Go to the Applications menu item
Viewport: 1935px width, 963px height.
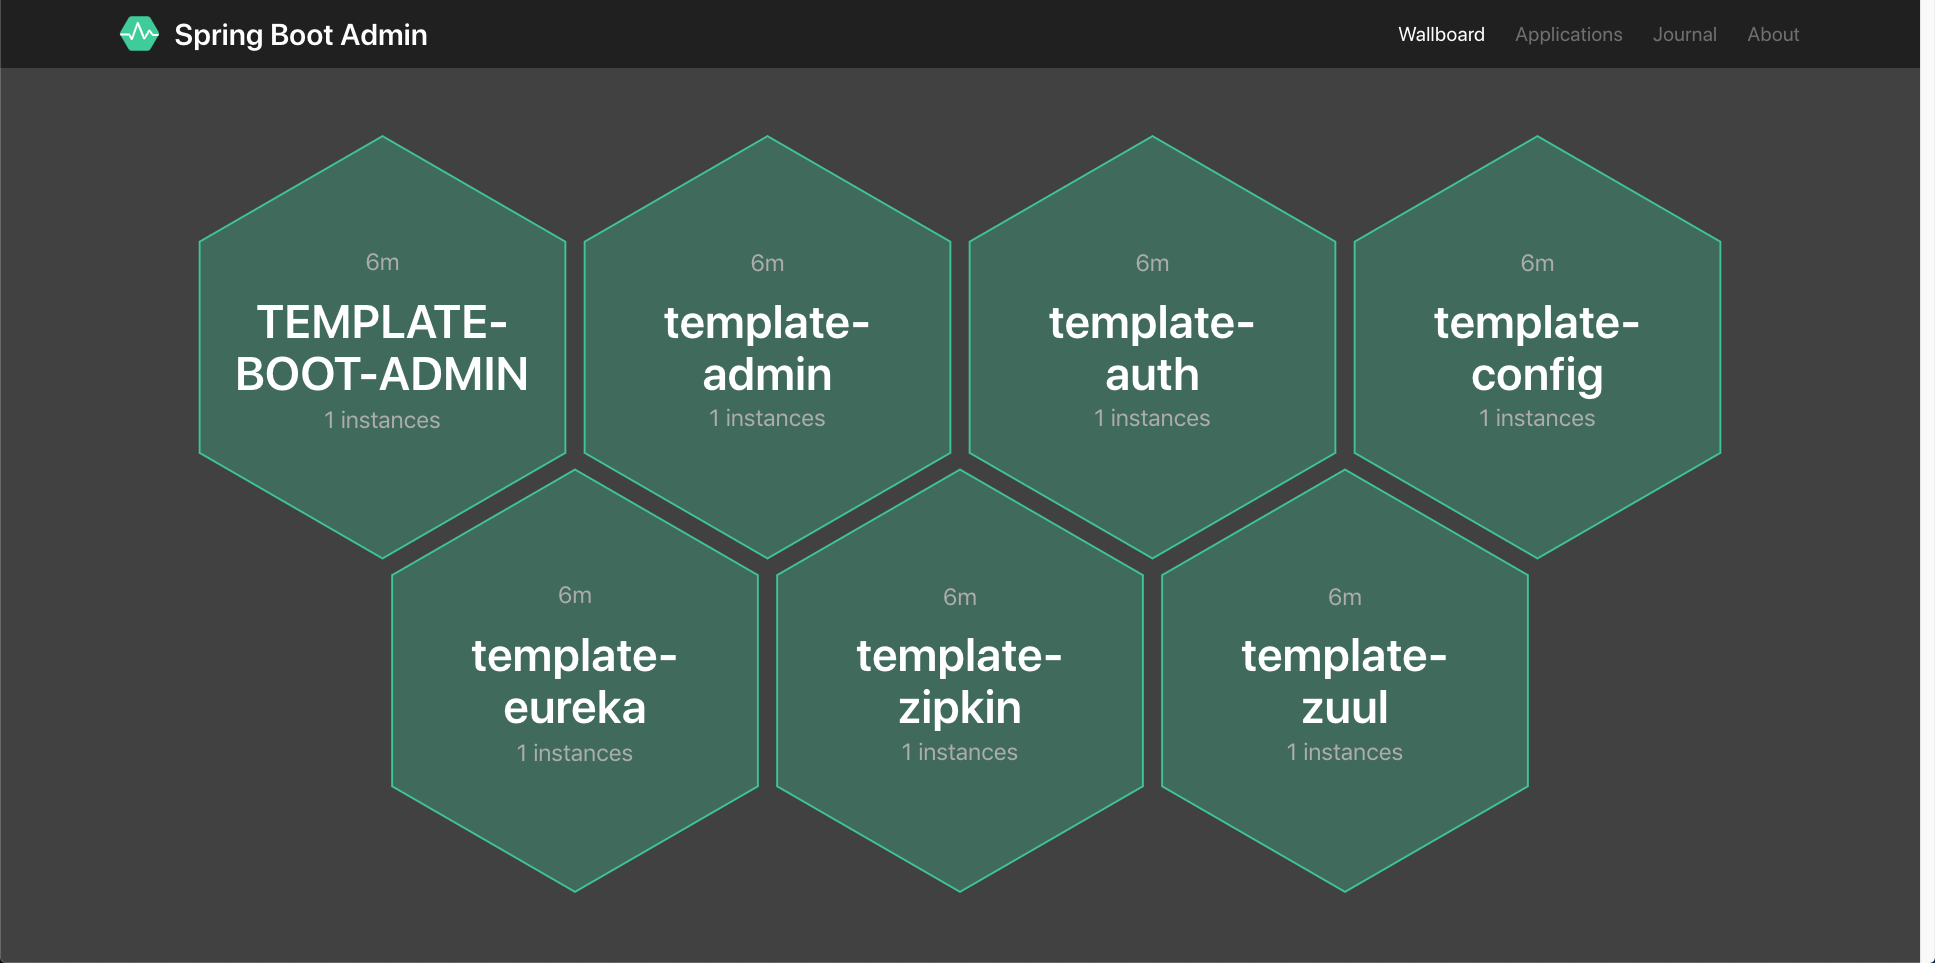pos(1568,34)
